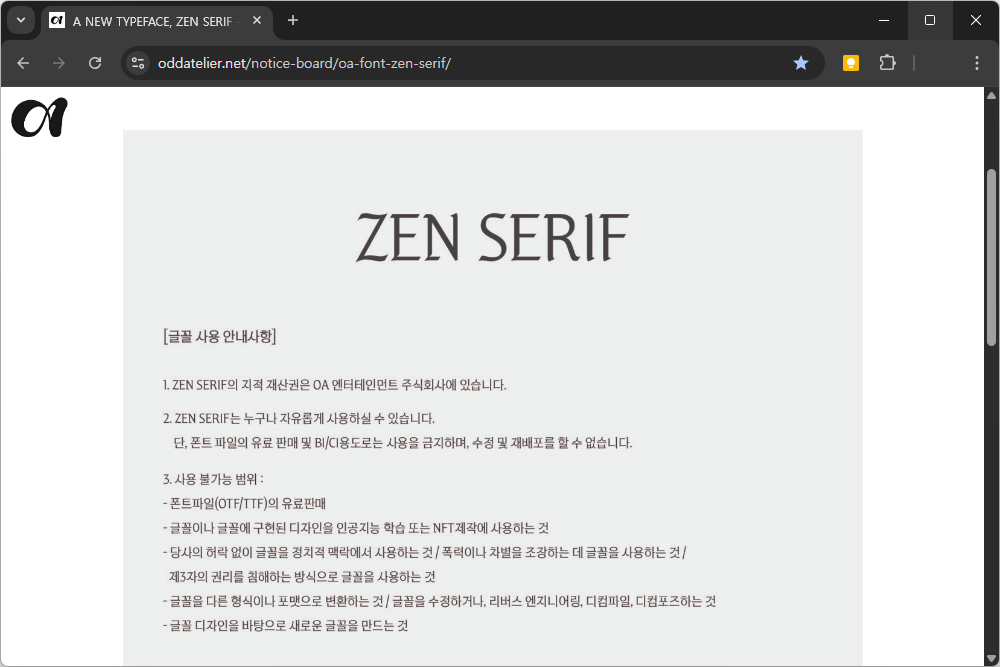Open the Chrome three-dot menu

[x=976, y=63]
